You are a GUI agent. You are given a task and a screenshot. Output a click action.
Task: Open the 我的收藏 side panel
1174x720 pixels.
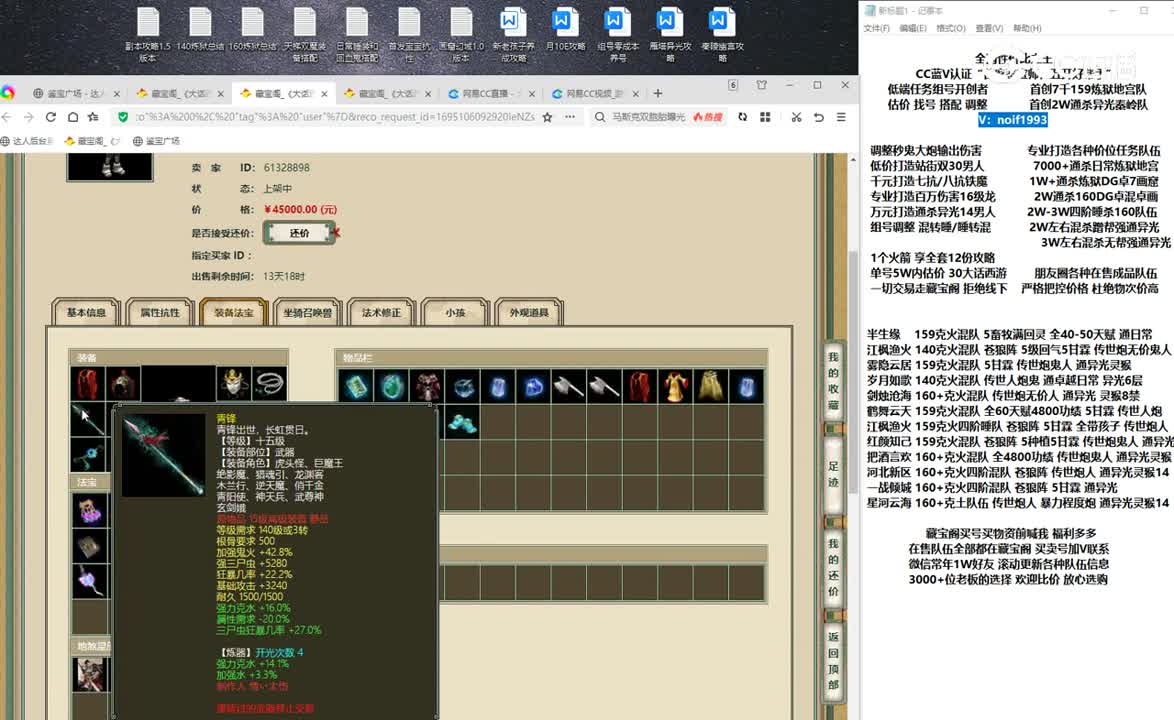tap(833, 380)
